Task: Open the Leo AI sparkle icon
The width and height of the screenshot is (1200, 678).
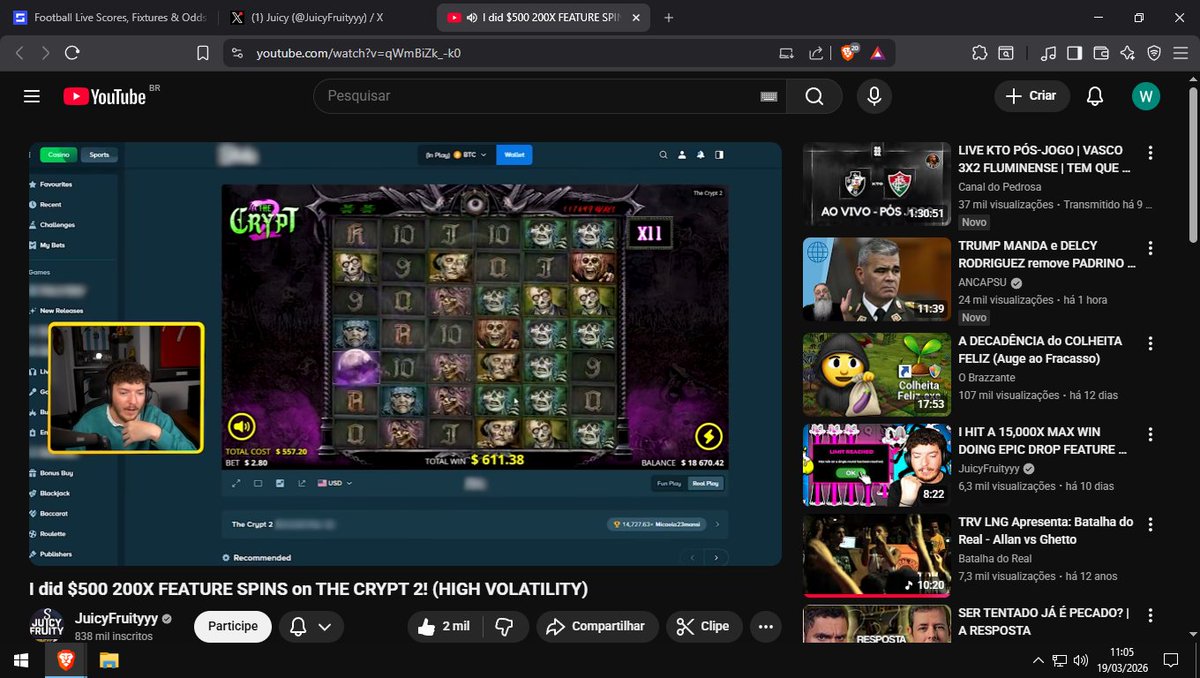Action: [1127, 53]
